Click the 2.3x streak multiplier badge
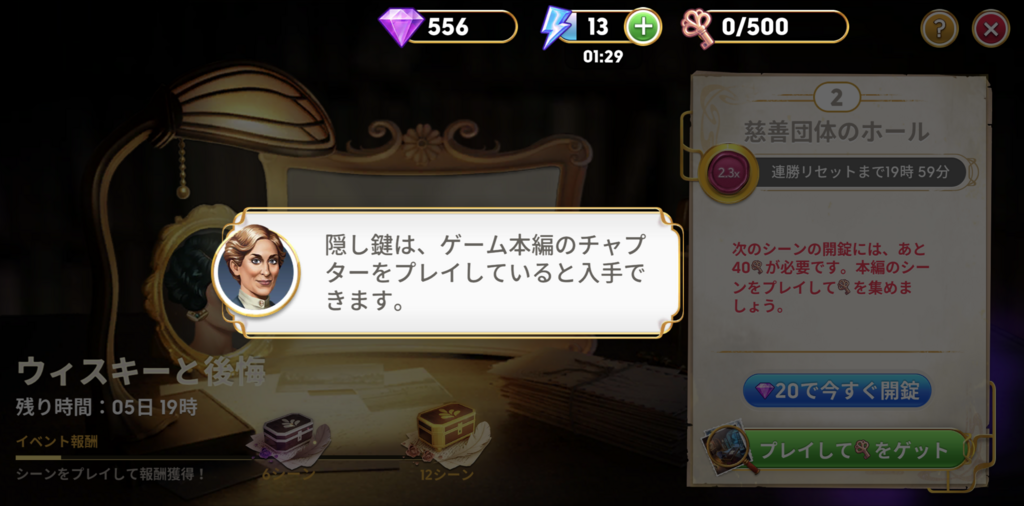 click(x=728, y=173)
